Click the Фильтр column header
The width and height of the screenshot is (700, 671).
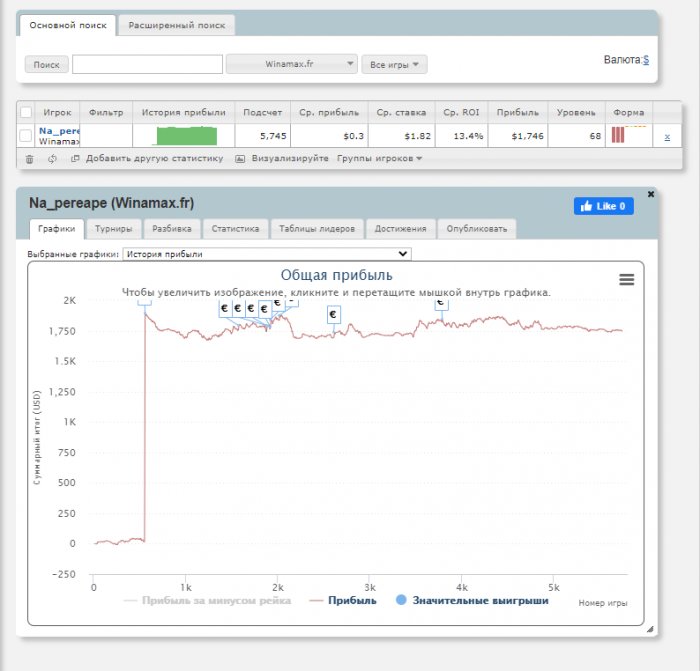106,113
